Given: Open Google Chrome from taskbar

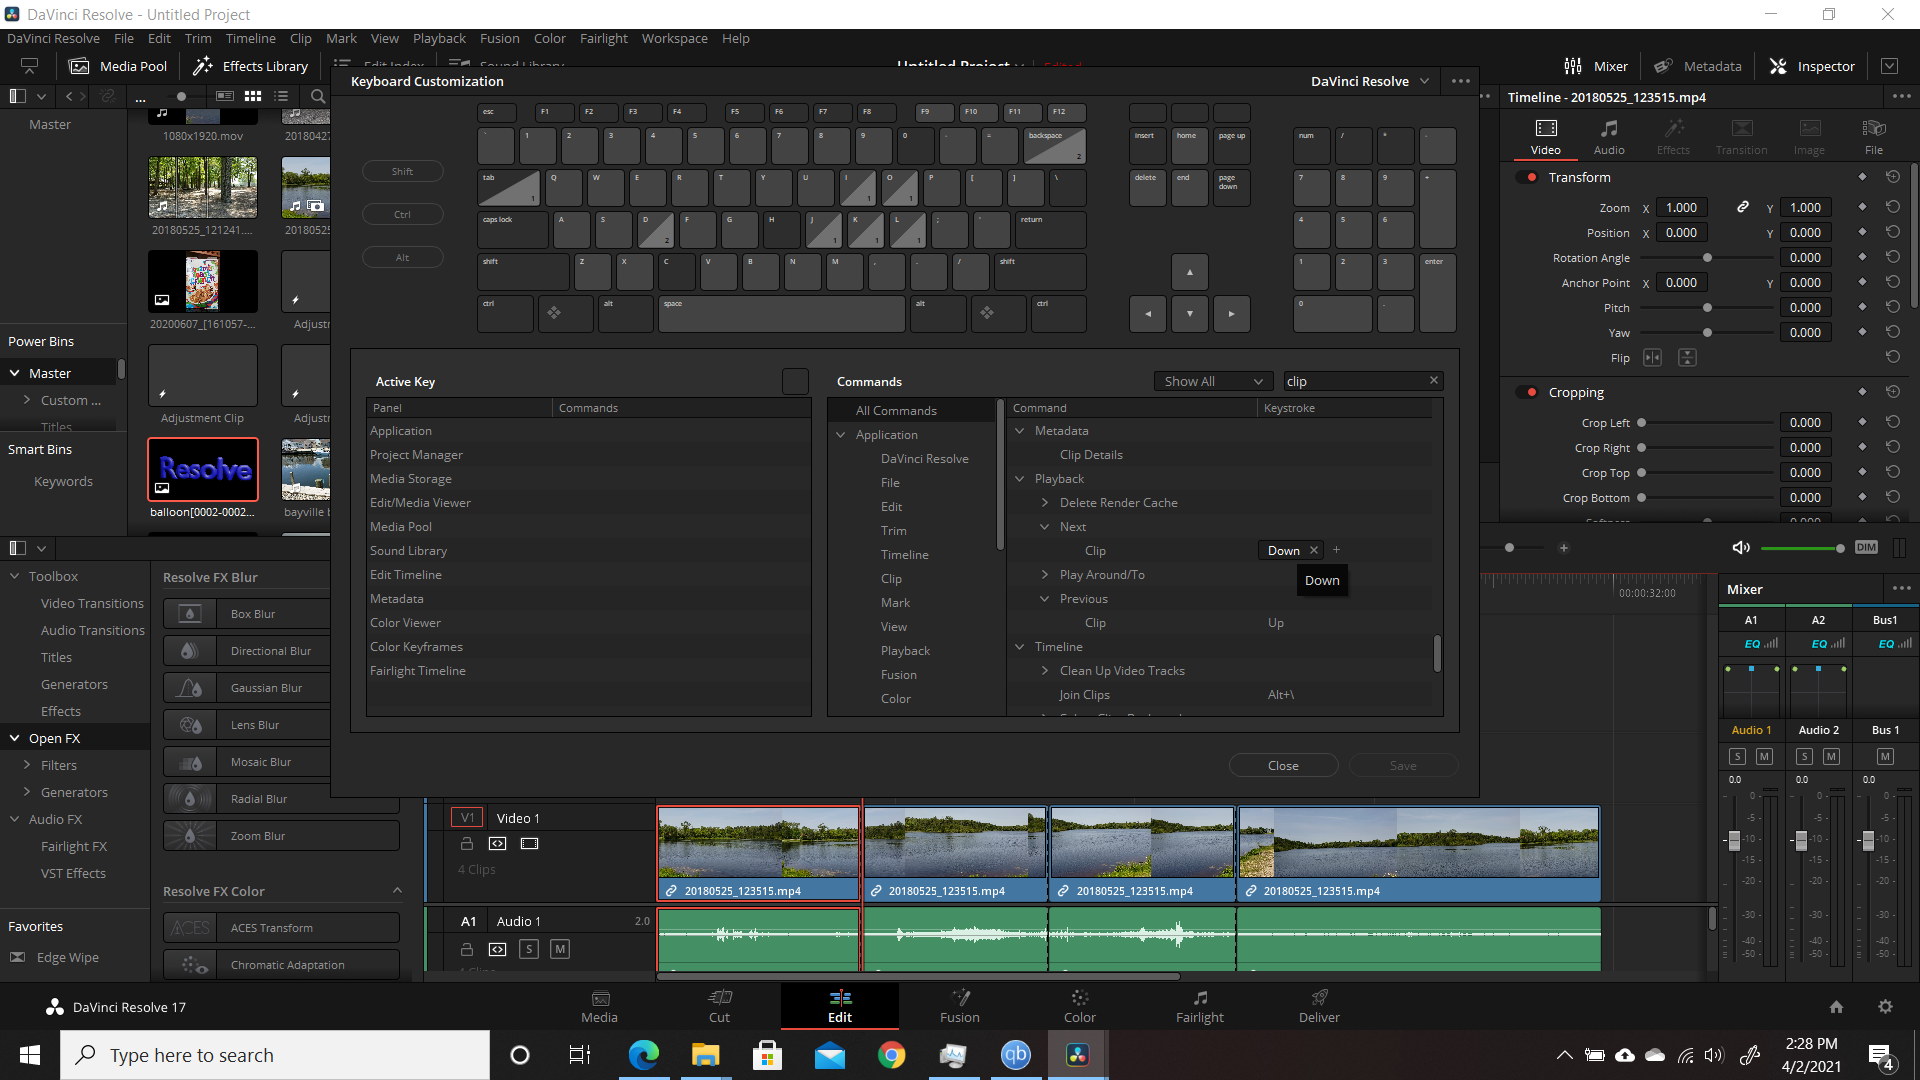Looking at the screenshot, I should (891, 1055).
